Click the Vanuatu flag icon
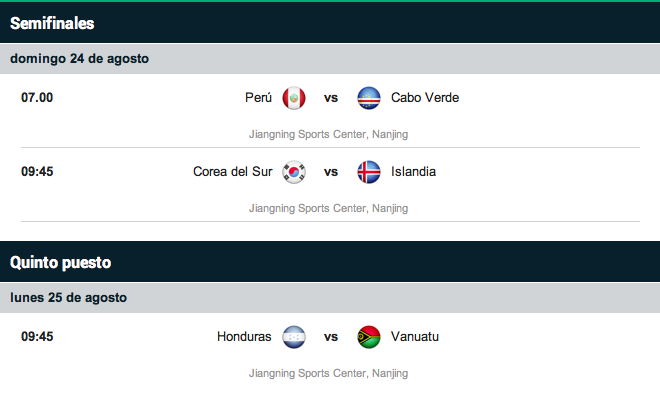The height and width of the screenshot is (393, 660). (369, 337)
